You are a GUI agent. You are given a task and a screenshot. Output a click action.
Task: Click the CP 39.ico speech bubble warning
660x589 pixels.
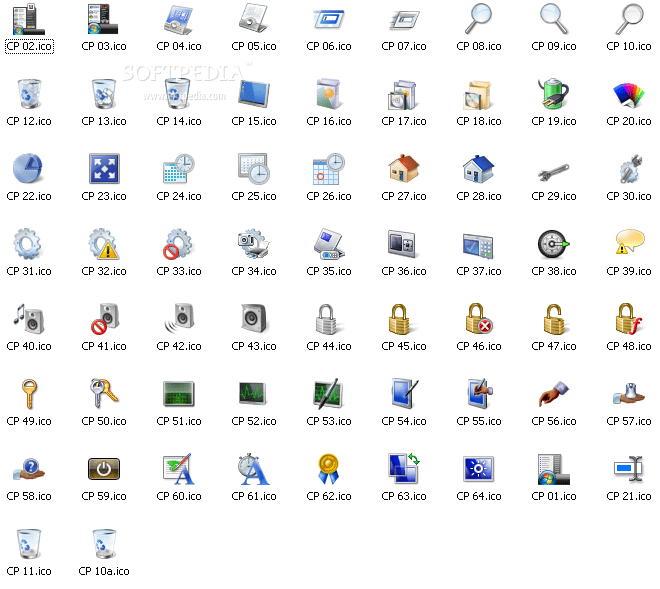click(630, 242)
